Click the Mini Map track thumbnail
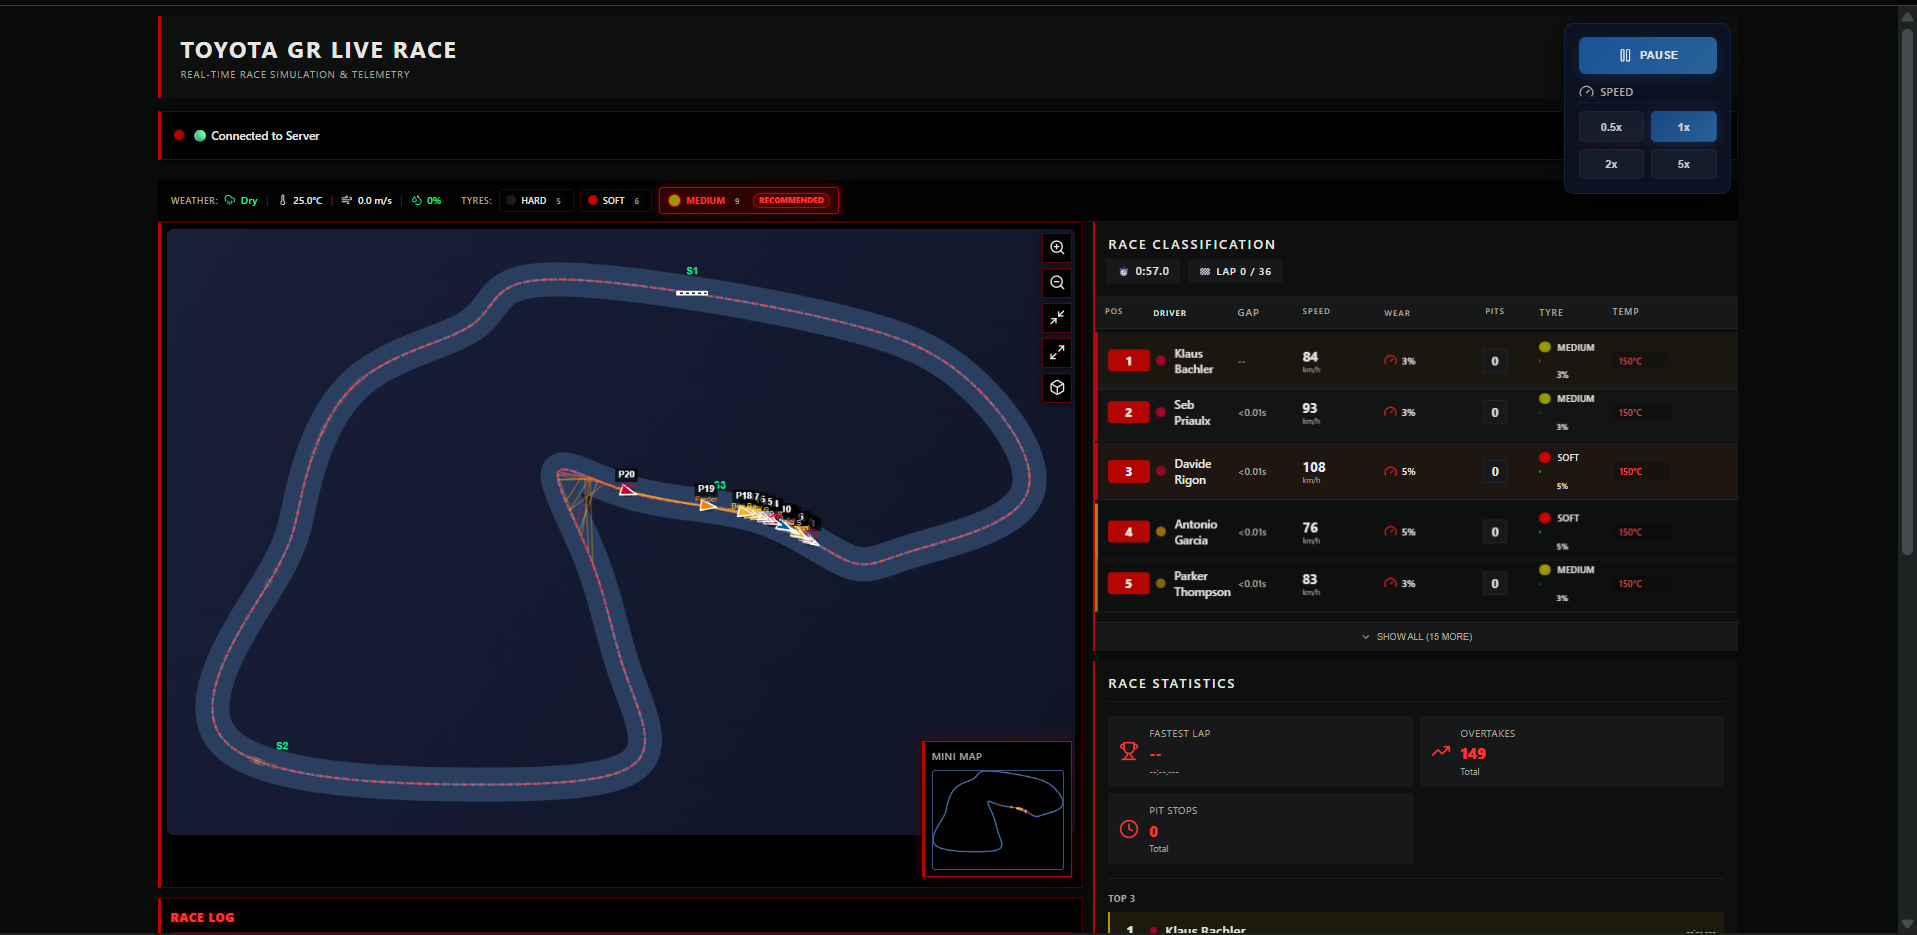 point(998,819)
